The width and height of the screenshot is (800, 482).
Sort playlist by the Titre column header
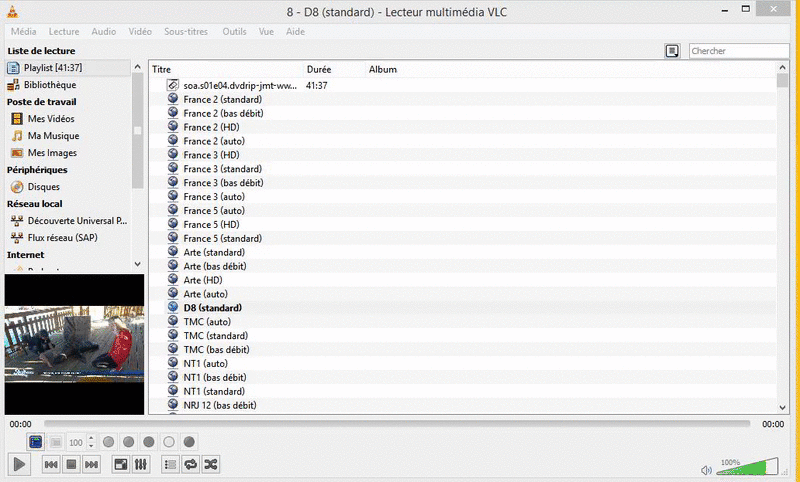(x=227, y=69)
